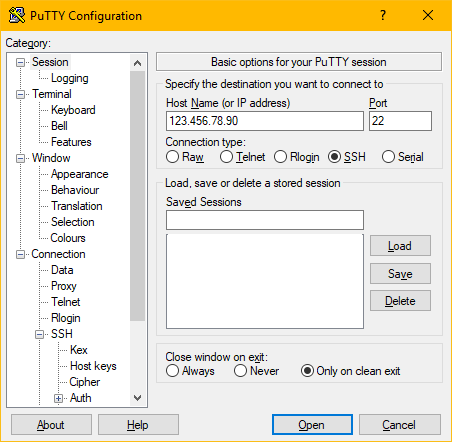
Task: Select the SSH connection type
Action: (334, 157)
